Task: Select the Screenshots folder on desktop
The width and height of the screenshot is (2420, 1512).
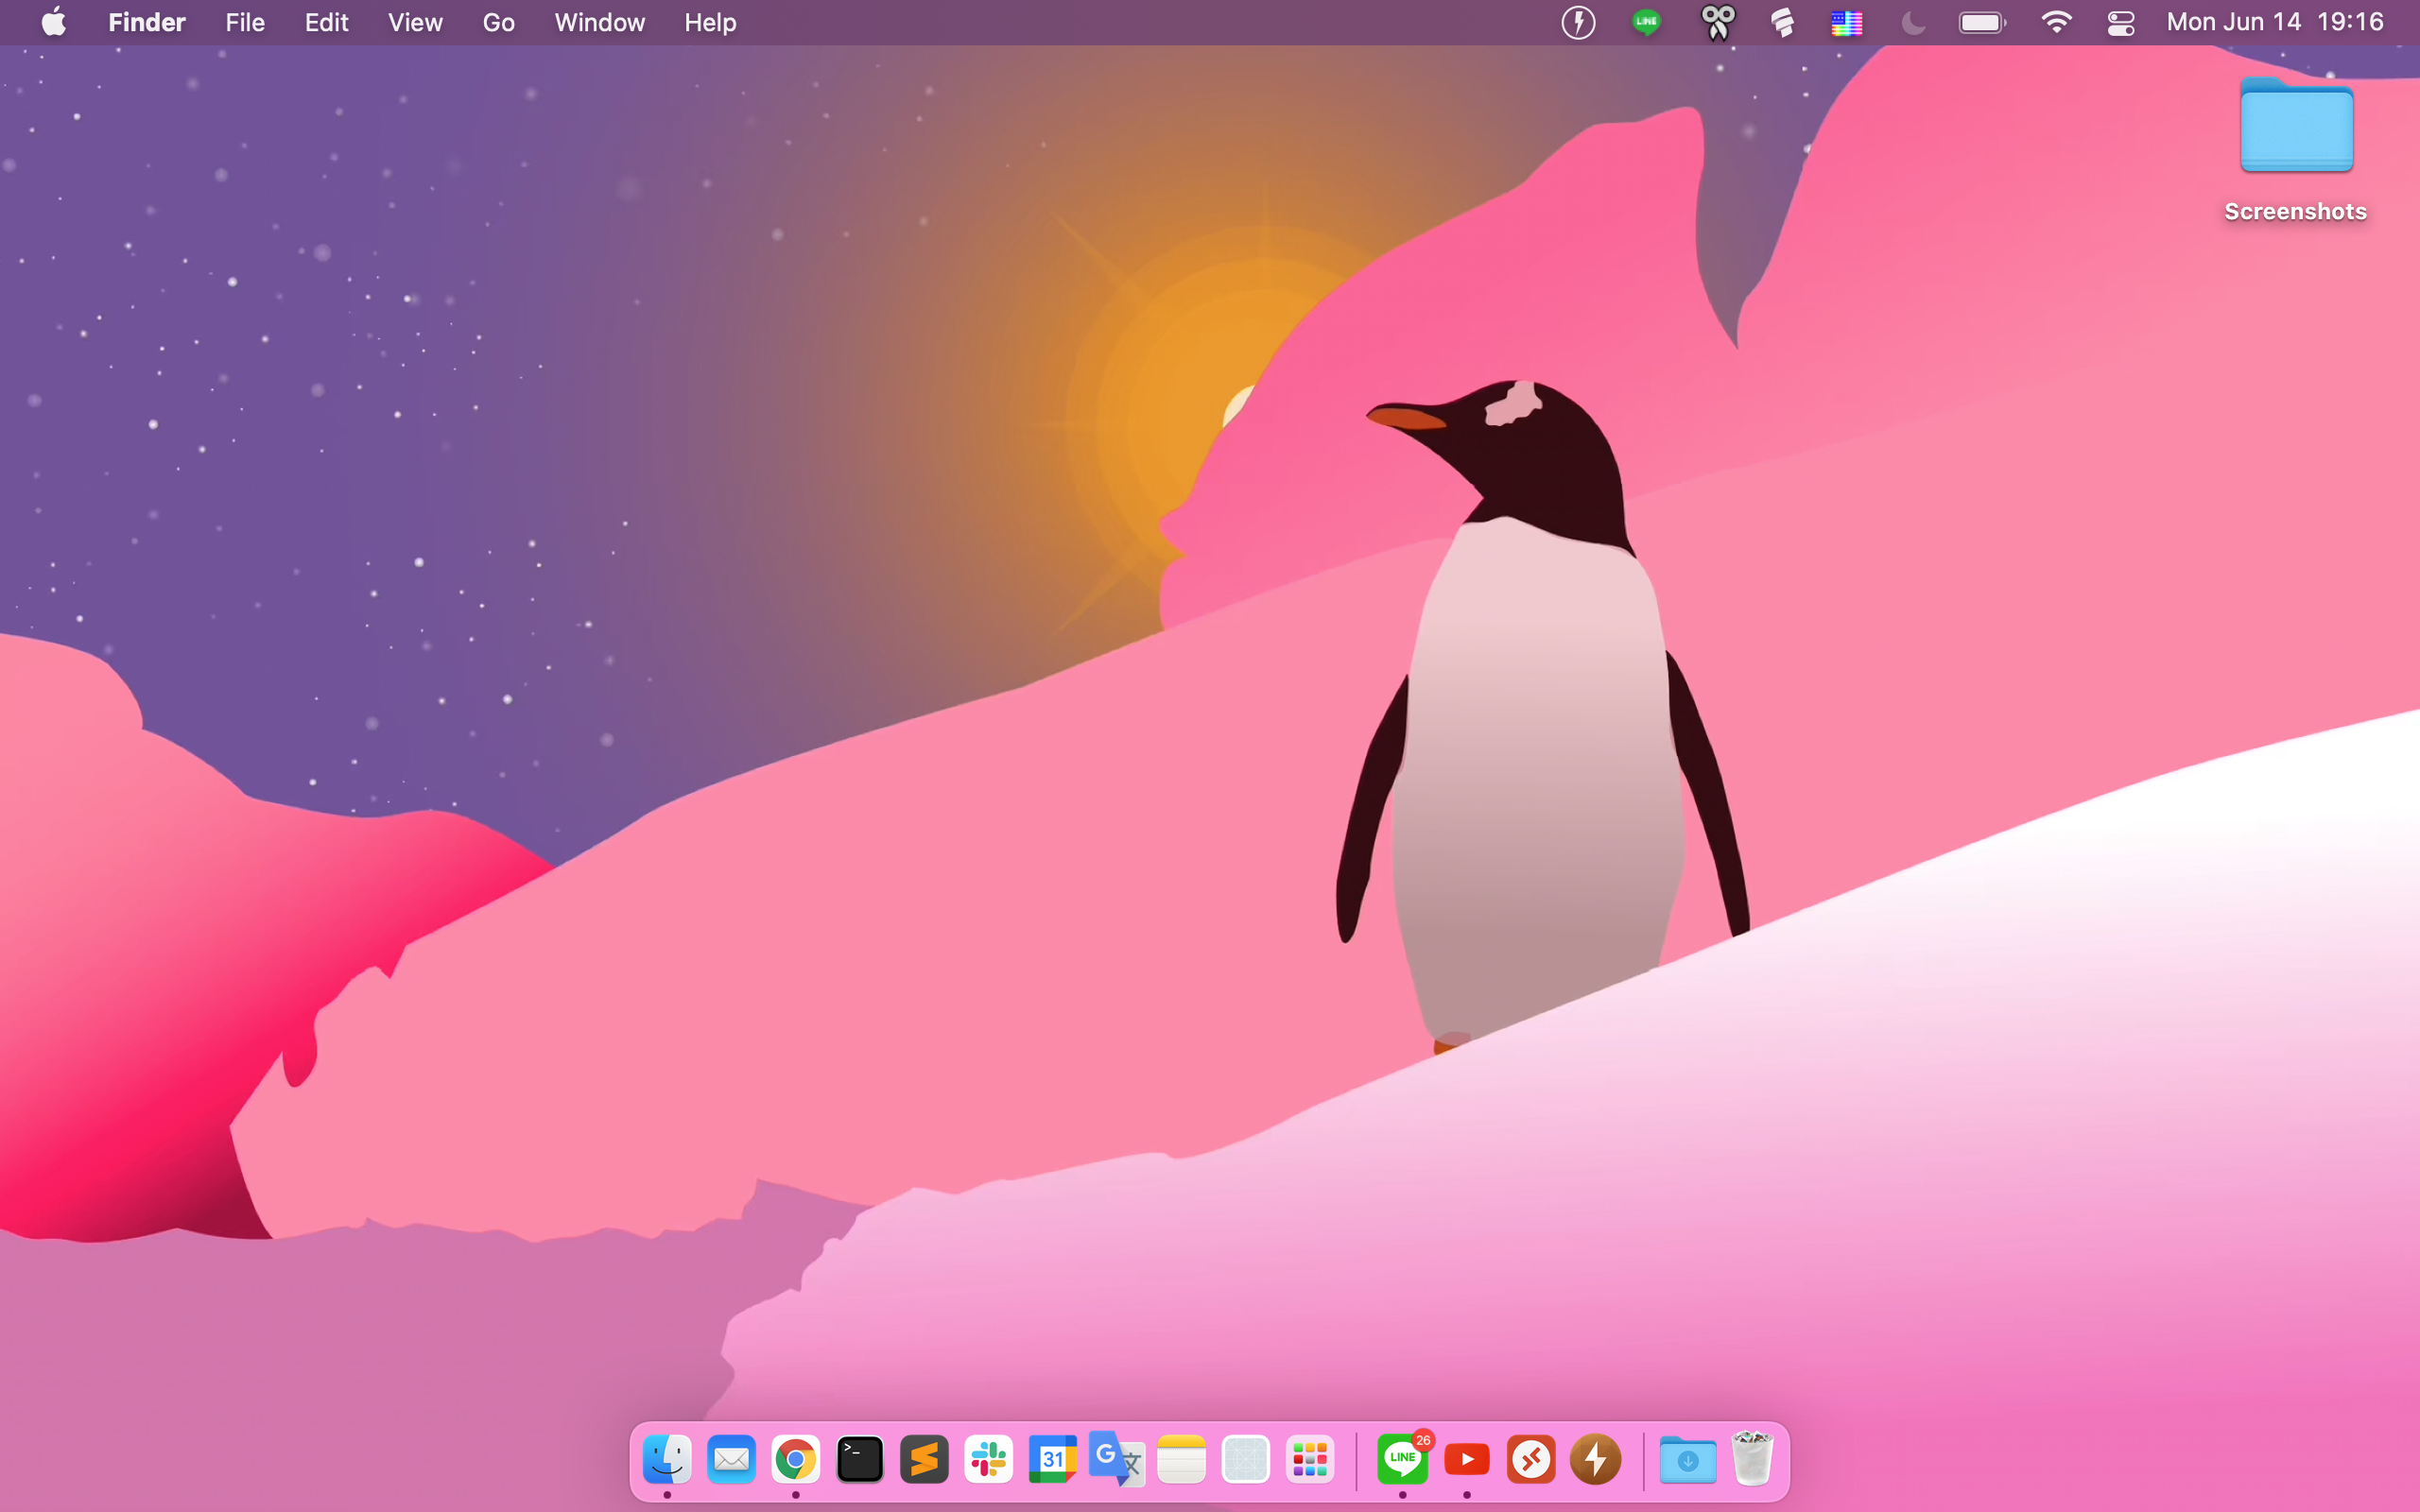Action: coord(2296,130)
